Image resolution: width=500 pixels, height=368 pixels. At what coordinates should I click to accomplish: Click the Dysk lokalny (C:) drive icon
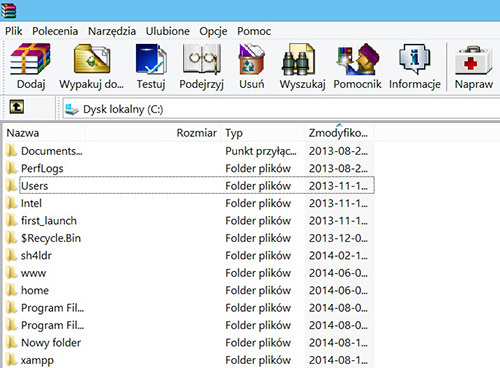pyautogui.click(x=71, y=109)
